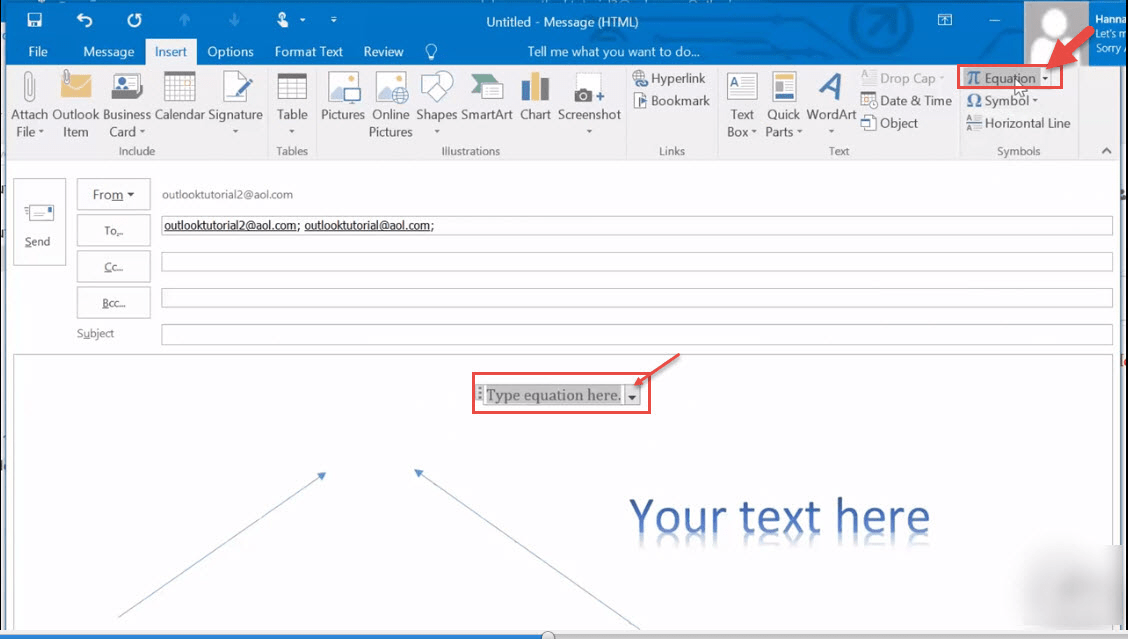The height and width of the screenshot is (639, 1128).
Task: Select recipient outlooktutorial2@aol.com in the To field
Action: (230, 225)
